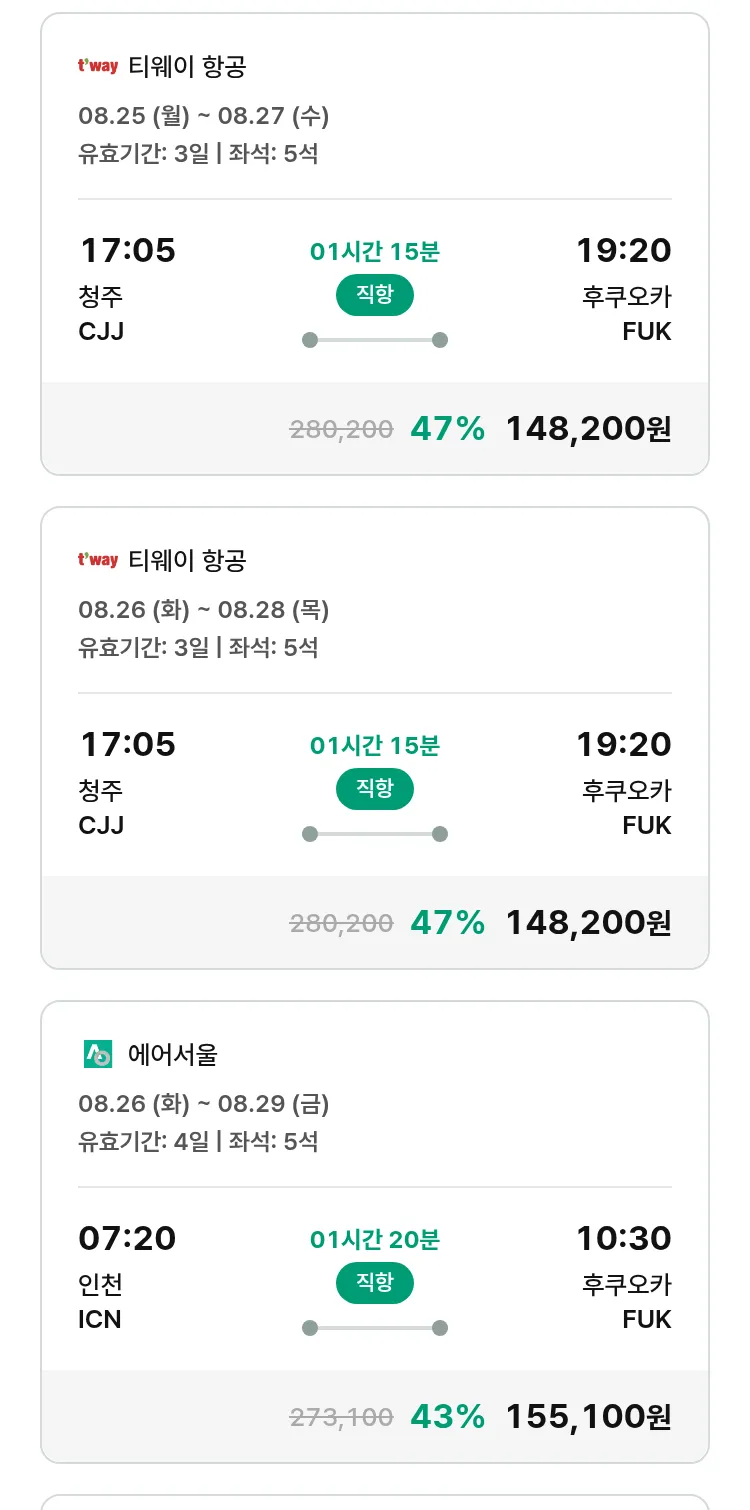Click the Air Seoul logo icon
Screen dimensions: 750x1510
coord(98,1054)
